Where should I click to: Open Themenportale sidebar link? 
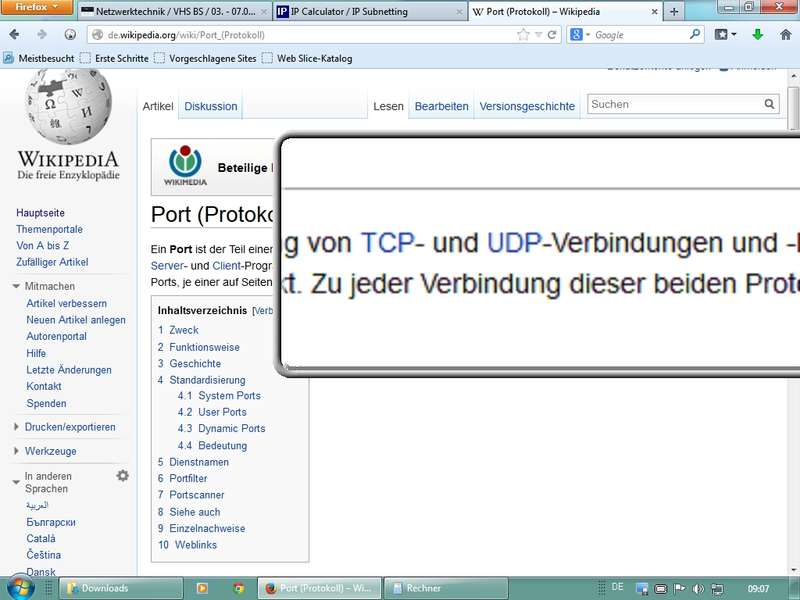click(49, 229)
